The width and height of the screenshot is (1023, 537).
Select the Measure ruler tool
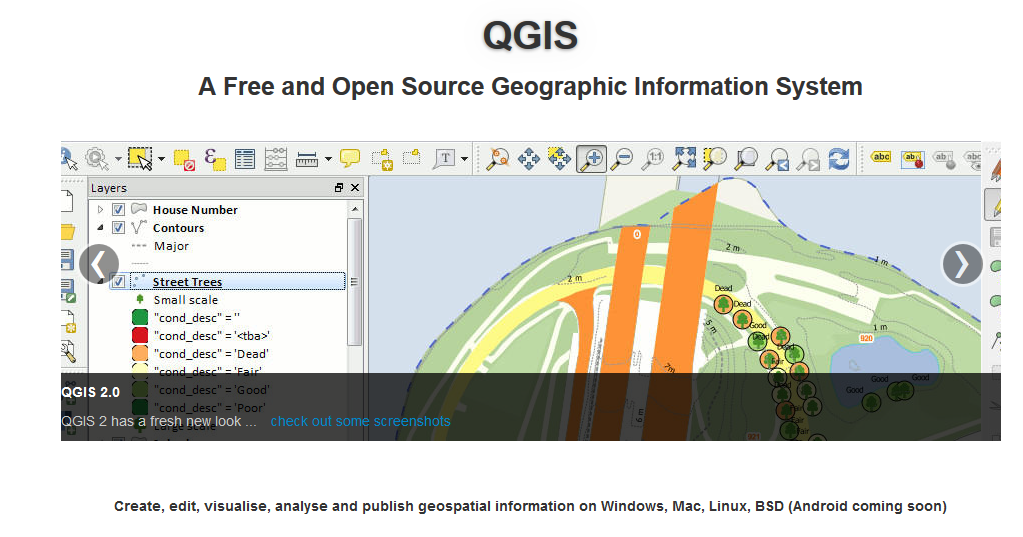(307, 159)
